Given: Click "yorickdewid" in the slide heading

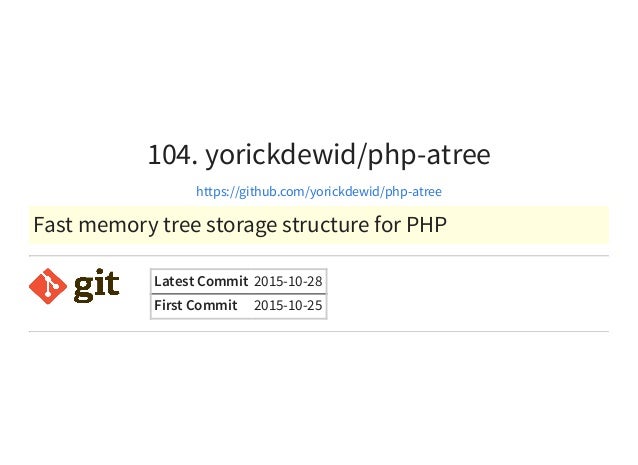Looking at the screenshot, I should click(x=280, y=155).
